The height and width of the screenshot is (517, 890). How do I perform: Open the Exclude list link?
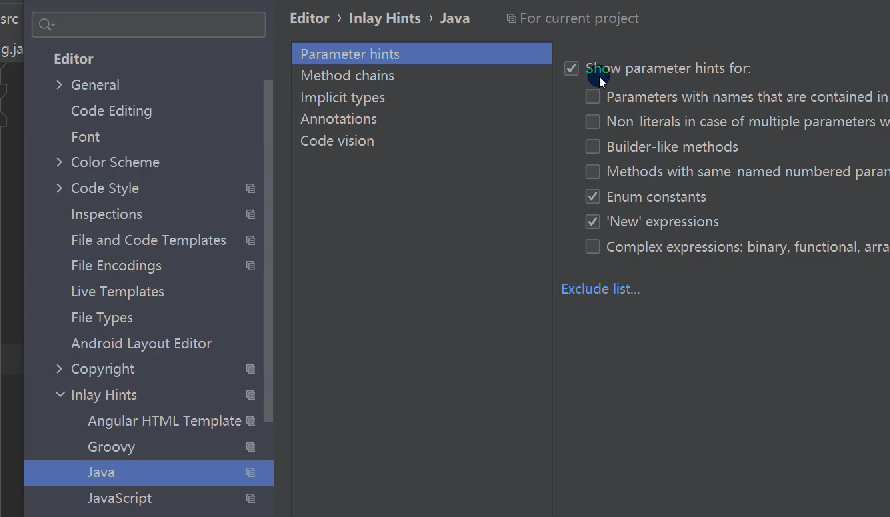pos(600,289)
